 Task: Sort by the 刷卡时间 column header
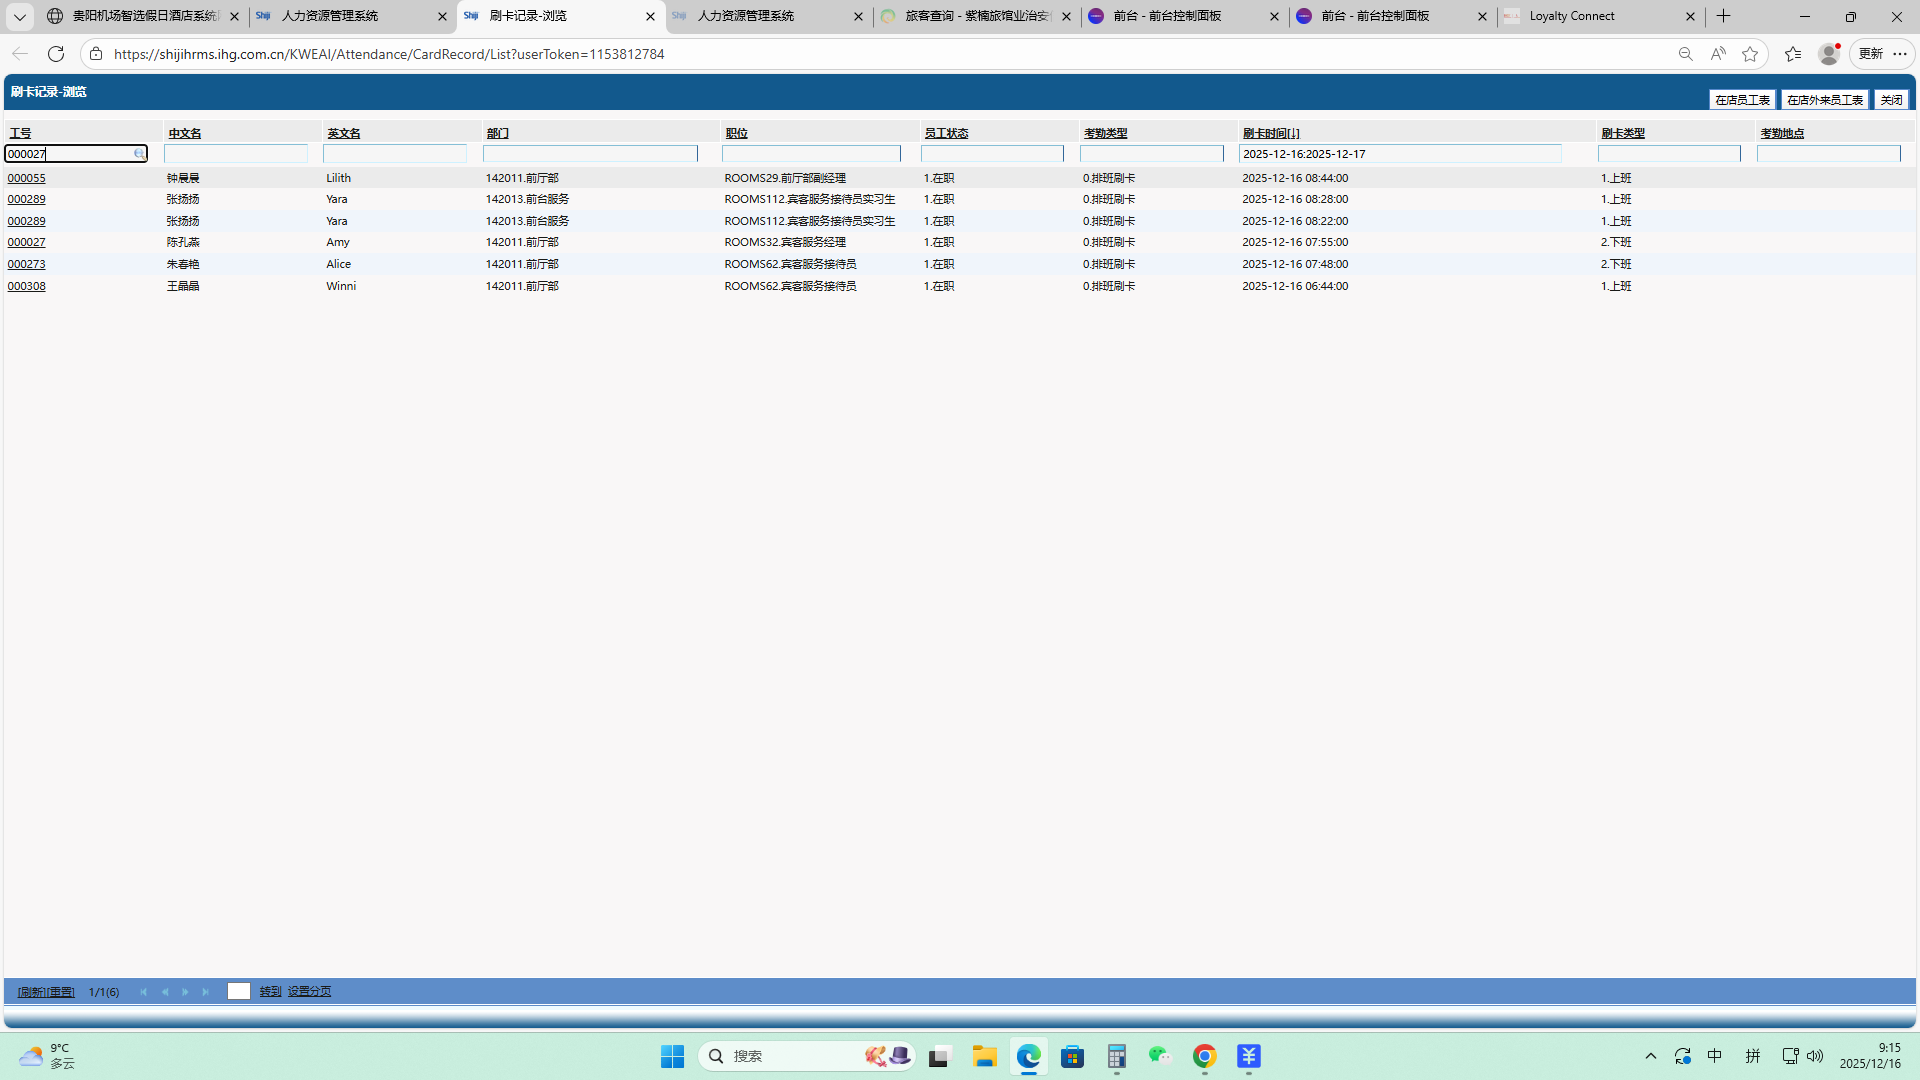[x=1270, y=133]
